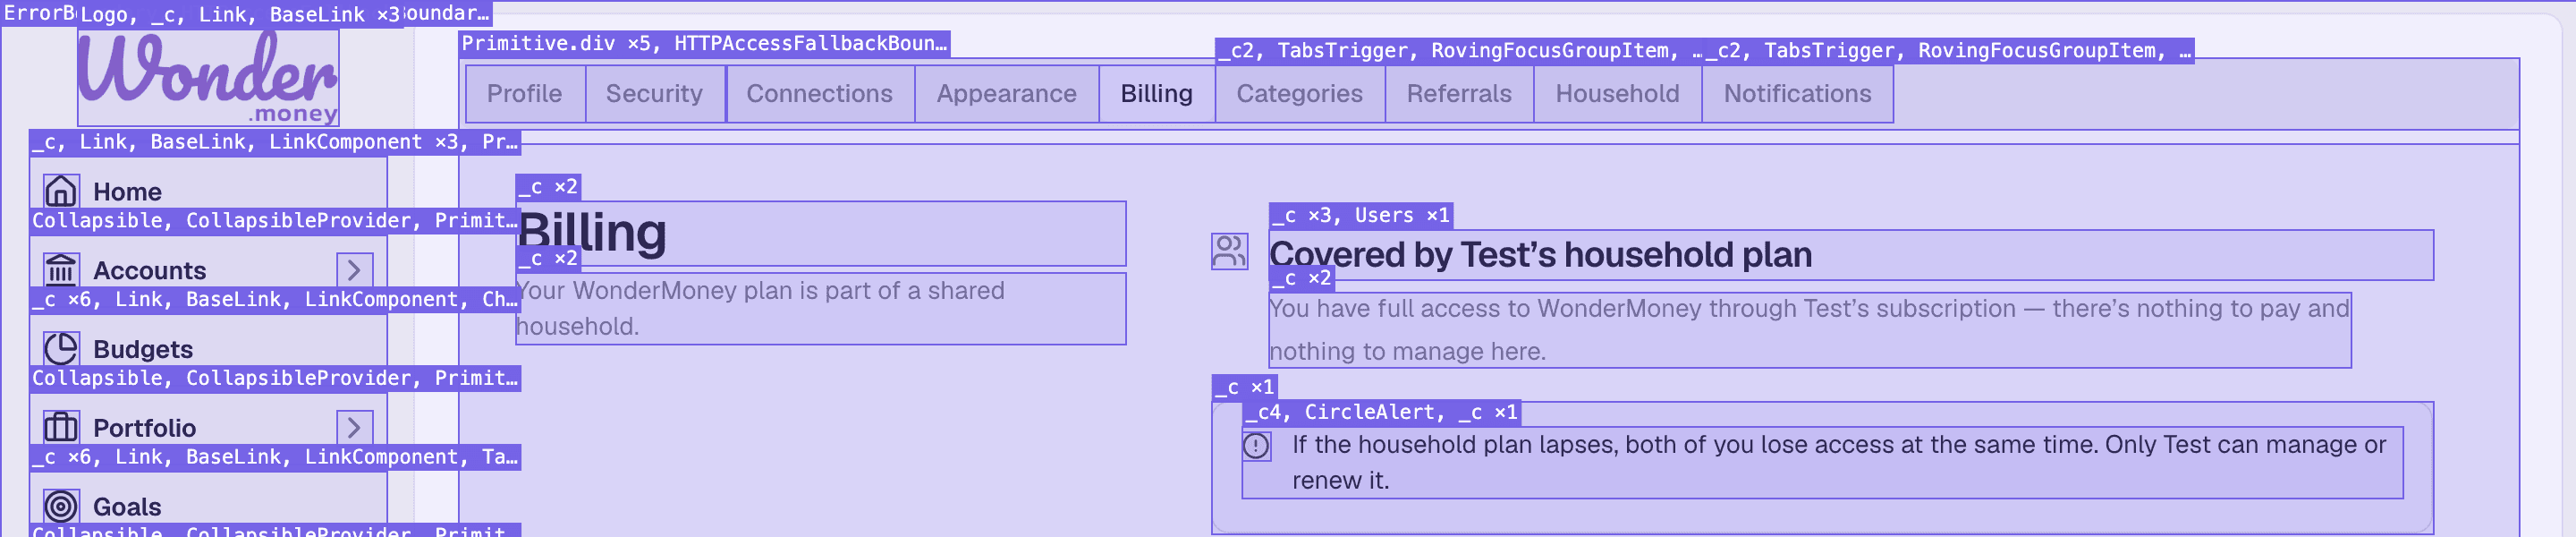Click the Goals target icon
2576x537 pixels.
[x=61, y=507]
